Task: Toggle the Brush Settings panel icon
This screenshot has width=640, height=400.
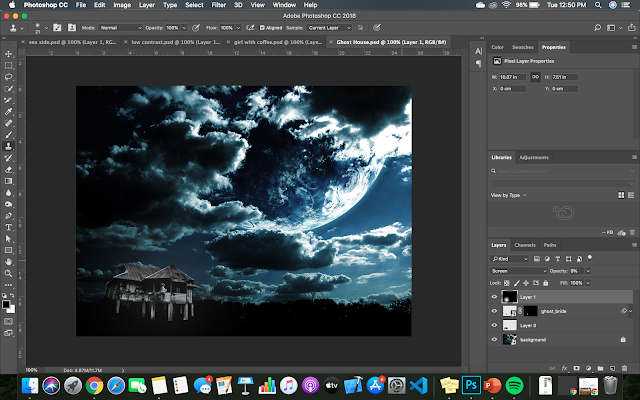Action: pos(57,28)
